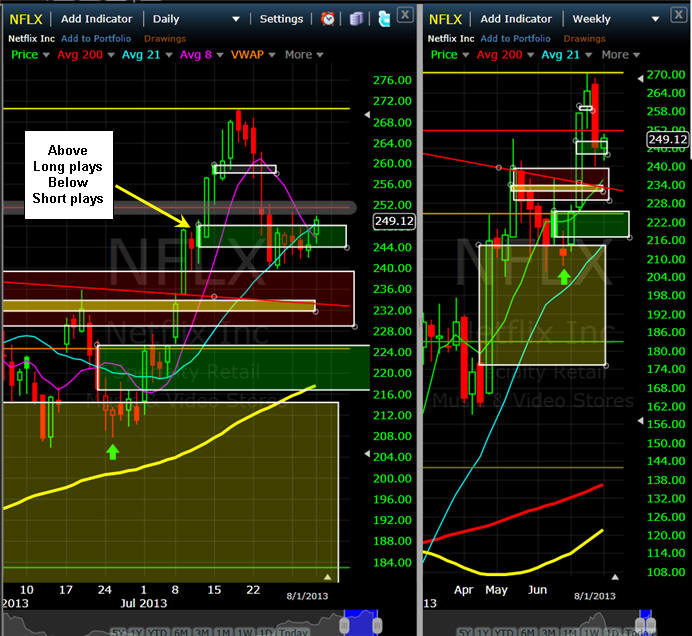The image size is (692, 636).
Task: Select the 1W range in Daily chart
Action: [244, 632]
